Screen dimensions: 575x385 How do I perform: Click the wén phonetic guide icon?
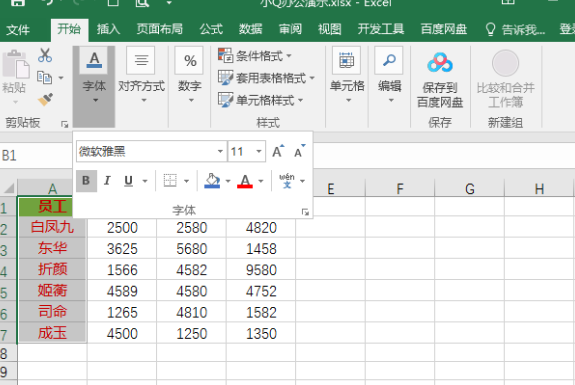(287, 181)
